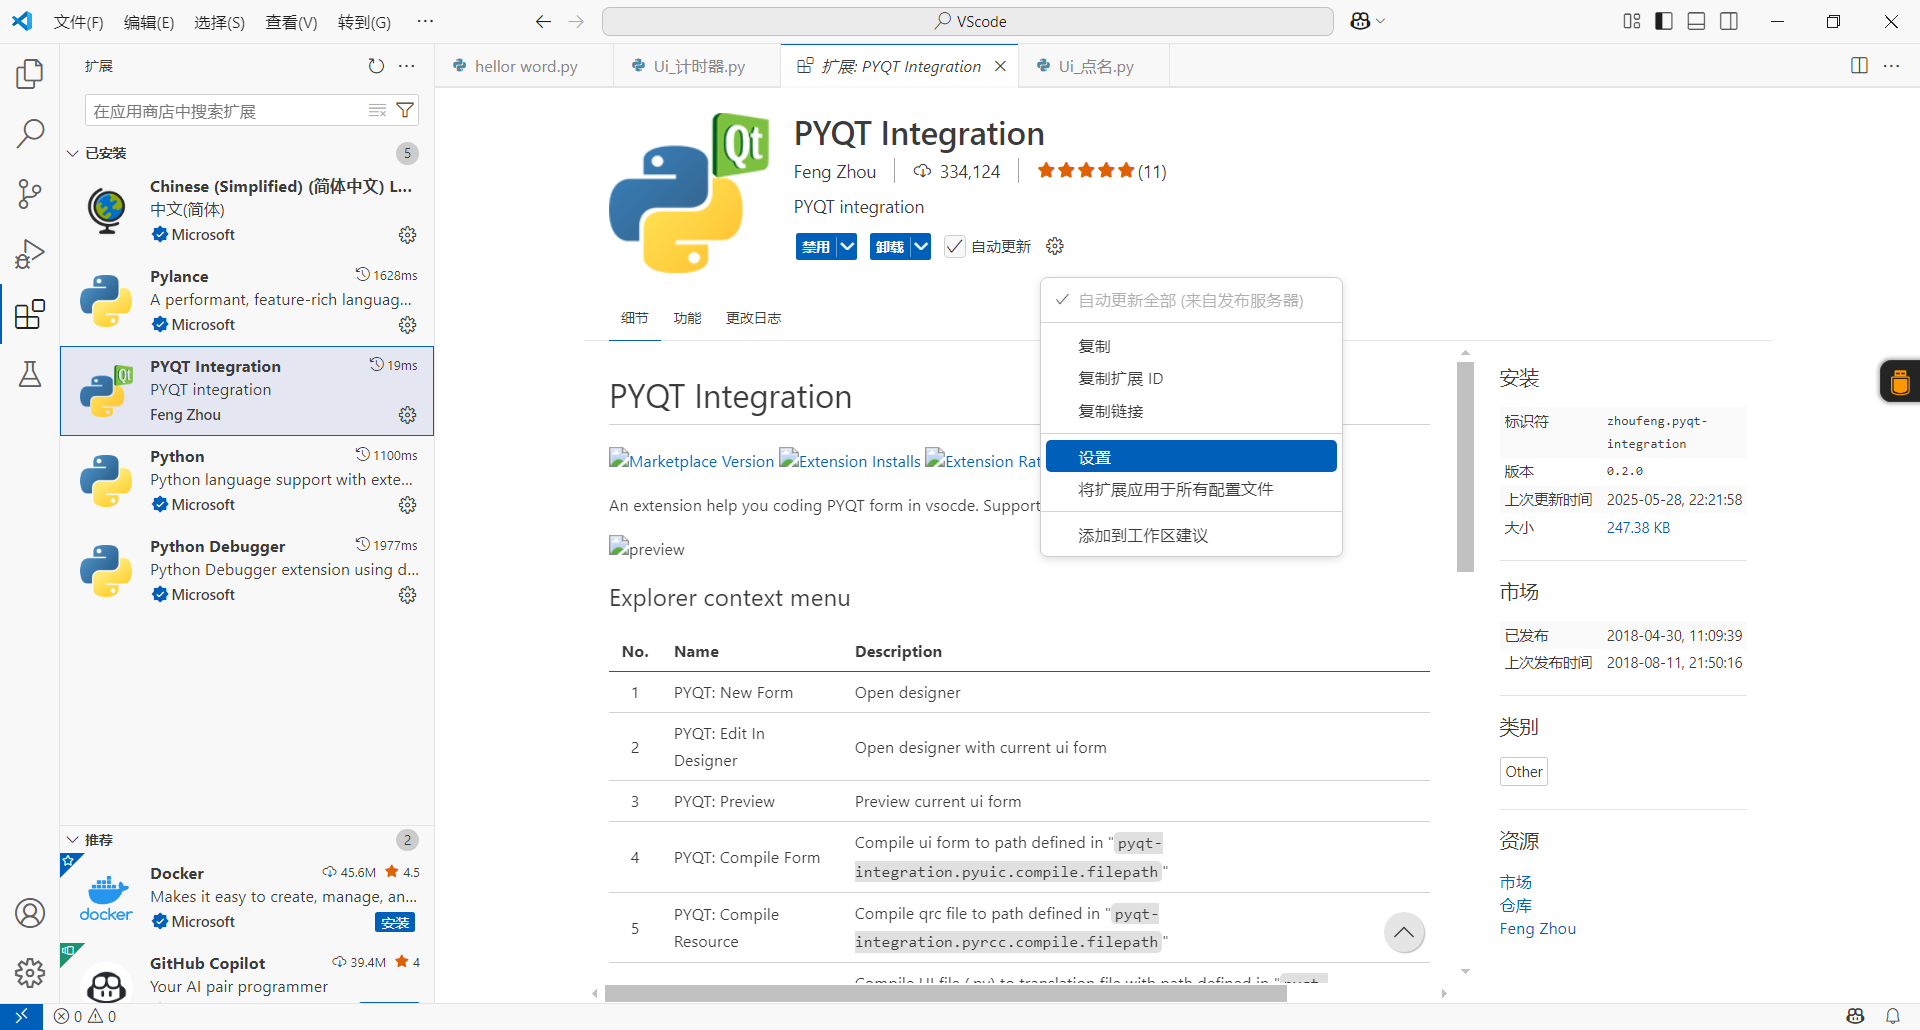Toggle 自动更新全部 in the context menu
Image resolution: width=1920 pixels, height=1030 pixels.
click(x=1190, y=300)
